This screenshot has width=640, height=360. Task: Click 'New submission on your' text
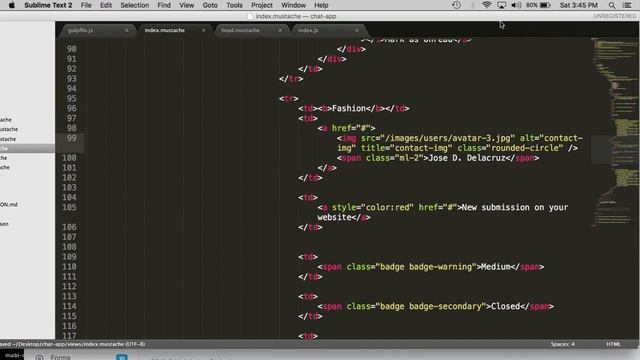click(515, 207)
